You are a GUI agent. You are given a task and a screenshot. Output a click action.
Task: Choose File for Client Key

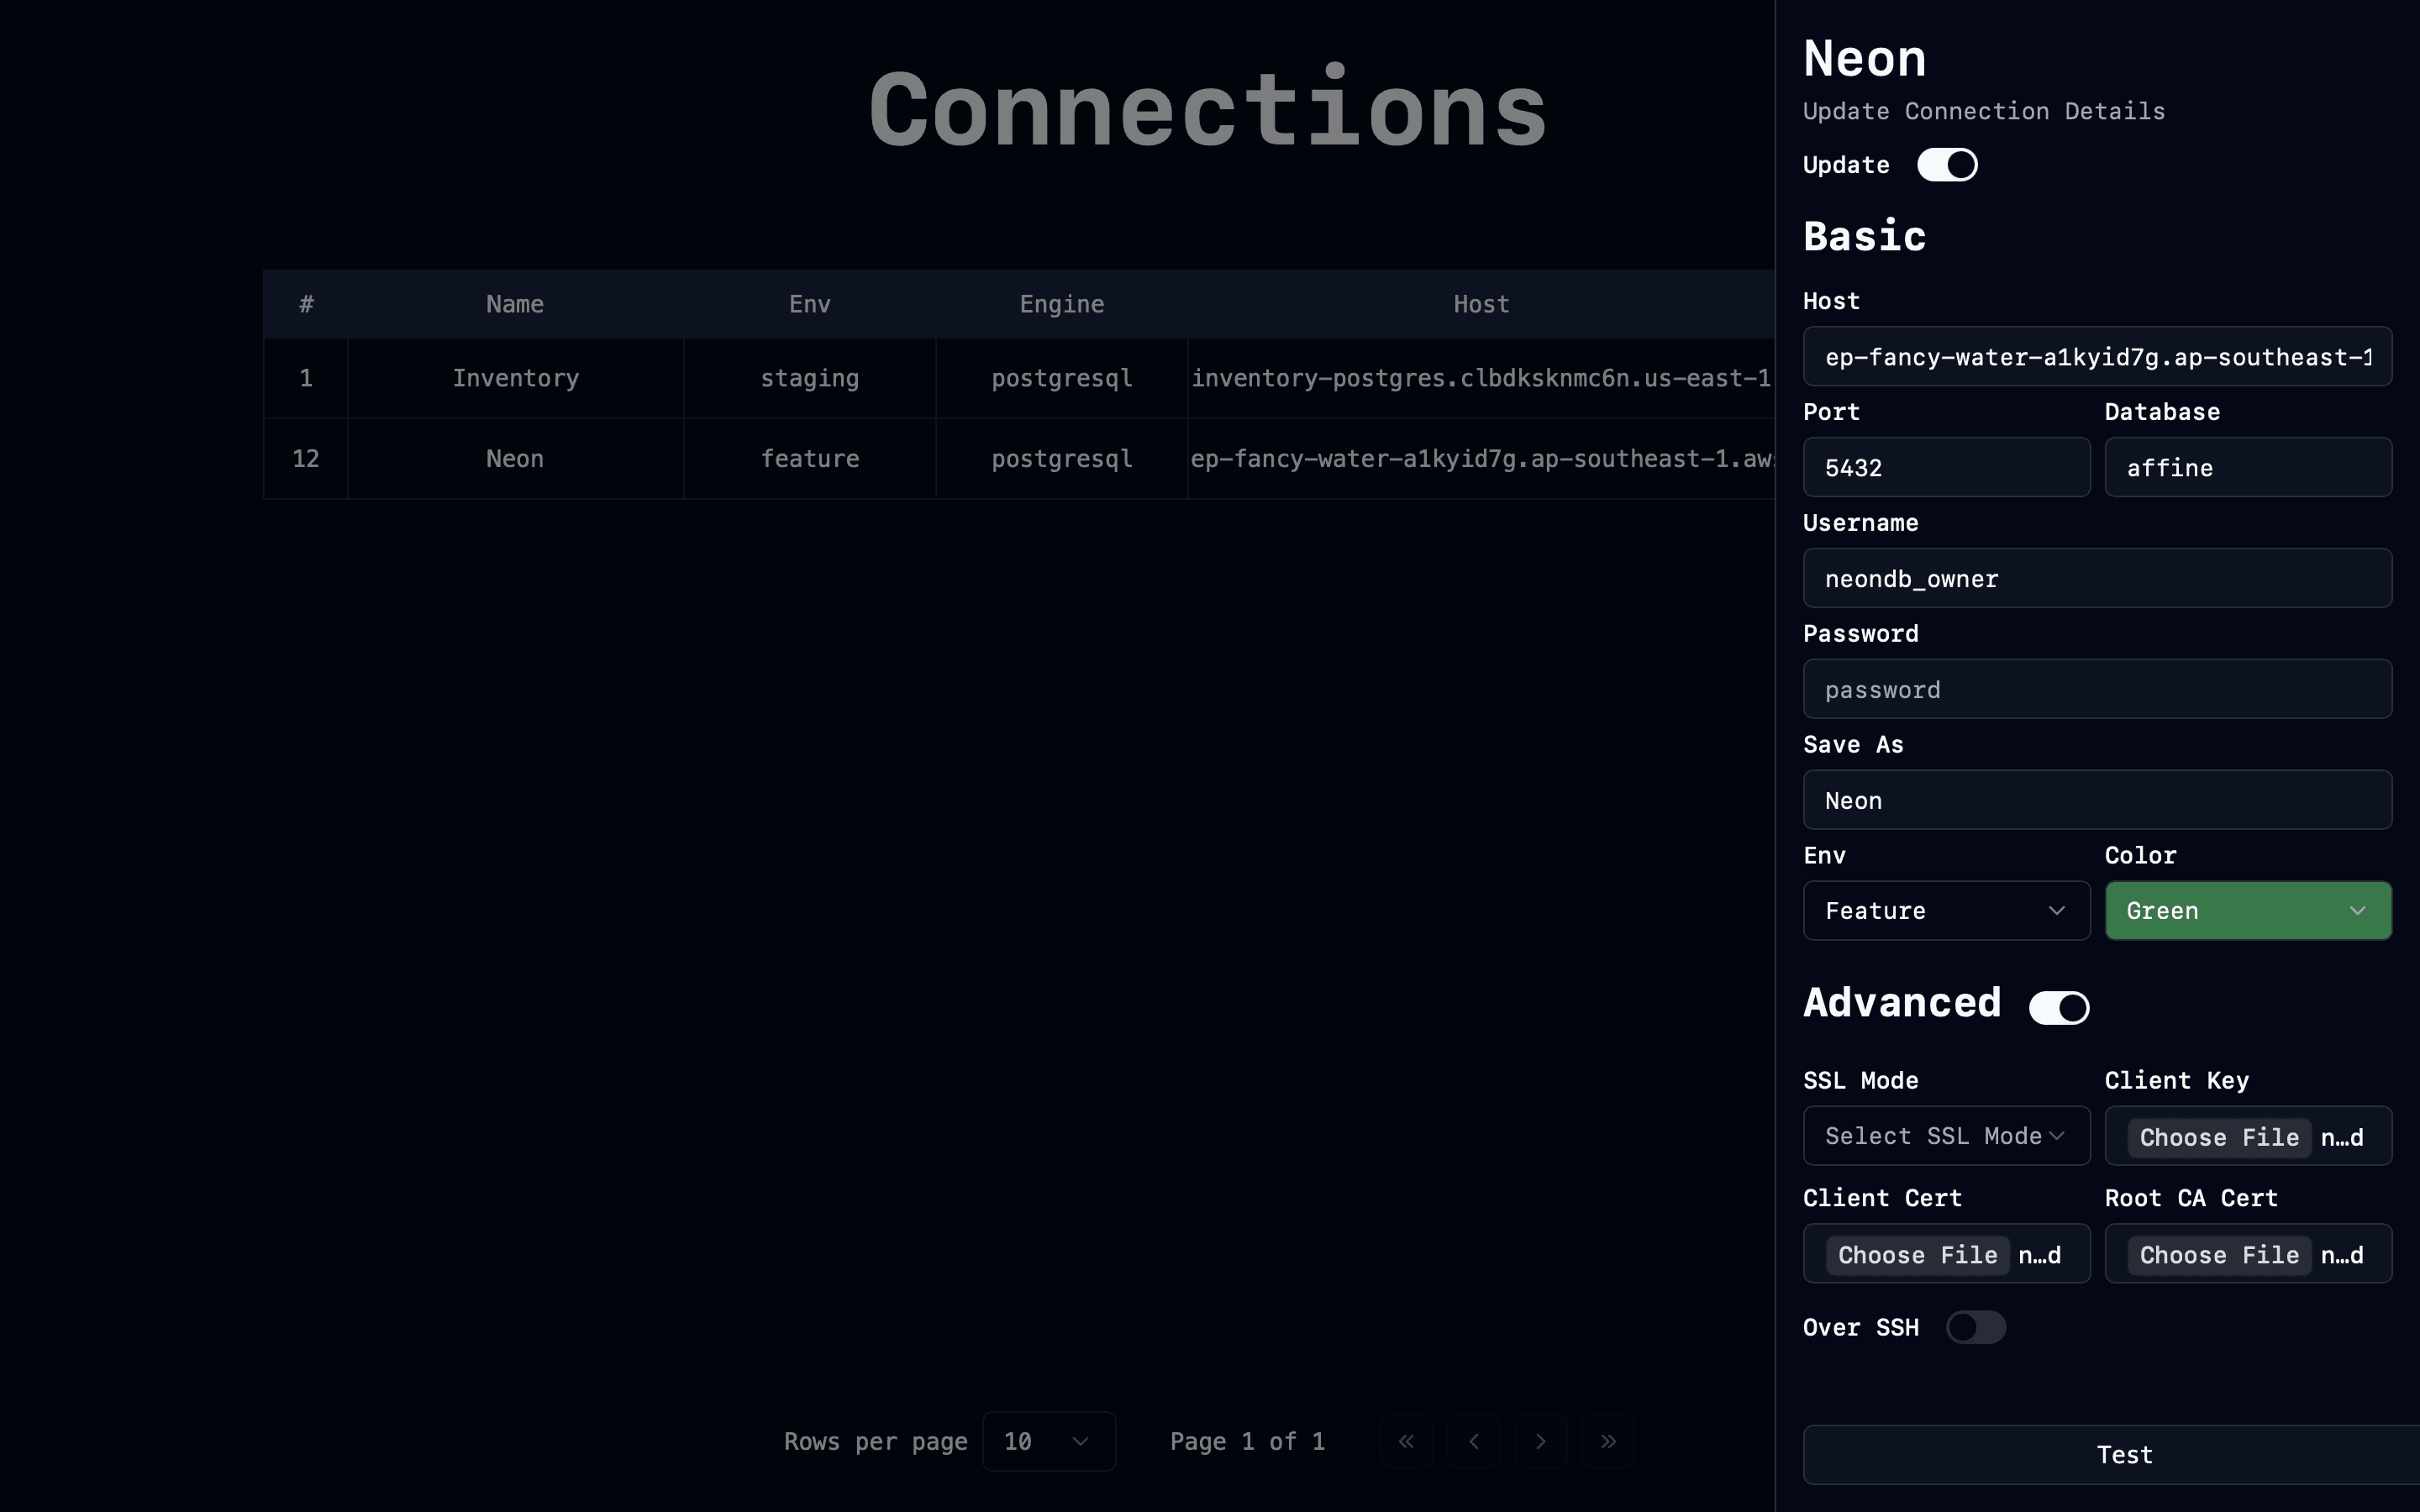tap(2218, 1137)
